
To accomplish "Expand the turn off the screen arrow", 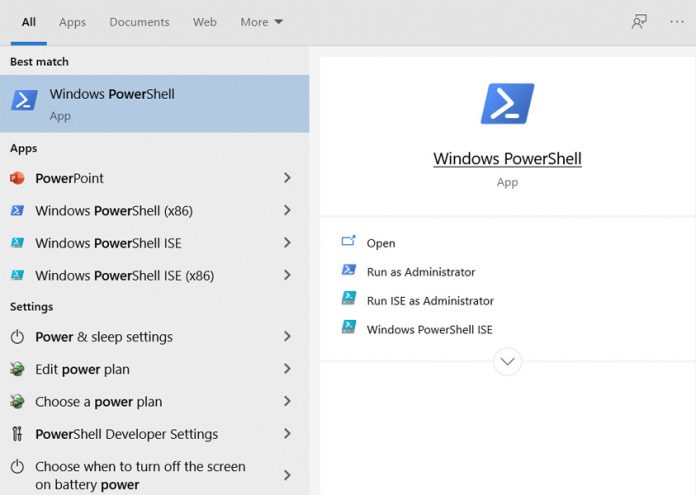I will click(x=287, y=475).
